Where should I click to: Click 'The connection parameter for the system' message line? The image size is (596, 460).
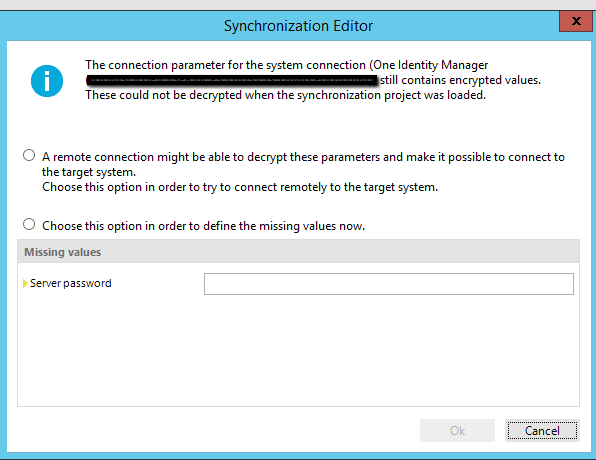[x=287, y=65]
